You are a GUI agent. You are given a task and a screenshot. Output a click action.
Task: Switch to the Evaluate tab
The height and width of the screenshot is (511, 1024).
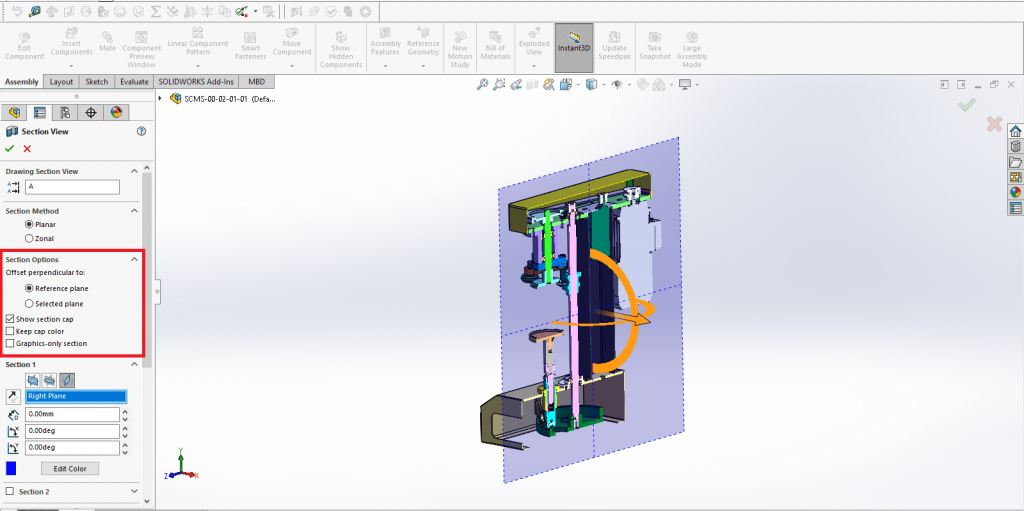(134, 82)
